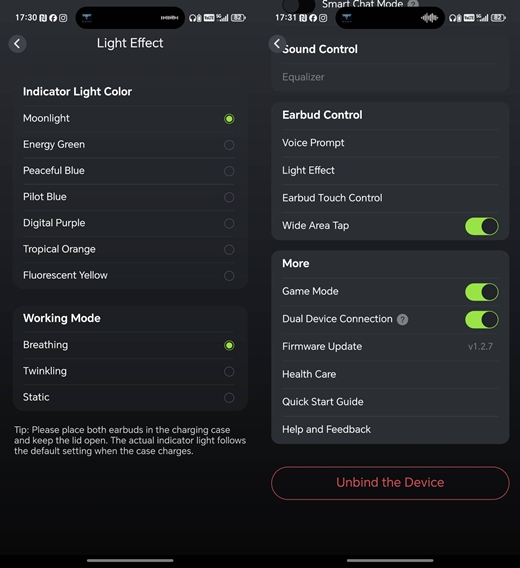Switch off Dual Device Connection
Viewport: 520px width, 568px height.
[x=482, y=320]
